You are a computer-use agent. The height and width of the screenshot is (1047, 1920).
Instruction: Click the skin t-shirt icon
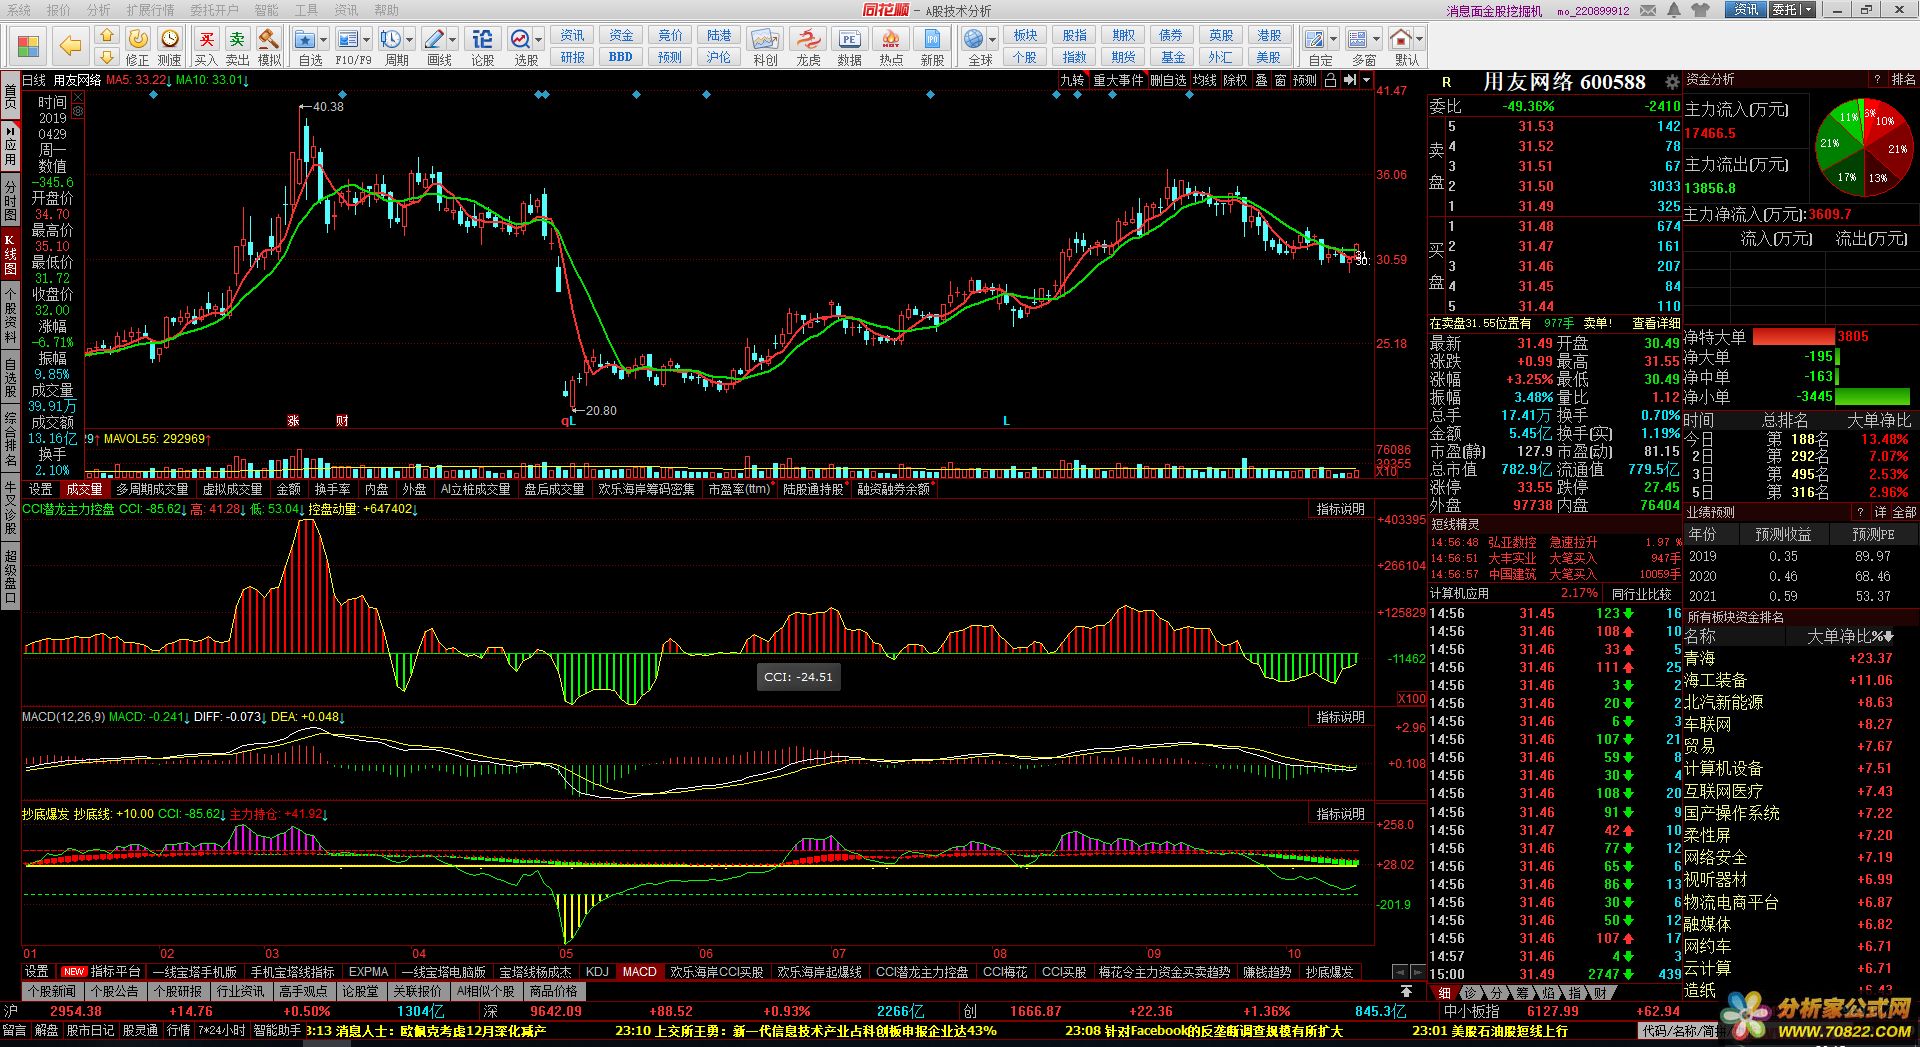coord(1700,10)
